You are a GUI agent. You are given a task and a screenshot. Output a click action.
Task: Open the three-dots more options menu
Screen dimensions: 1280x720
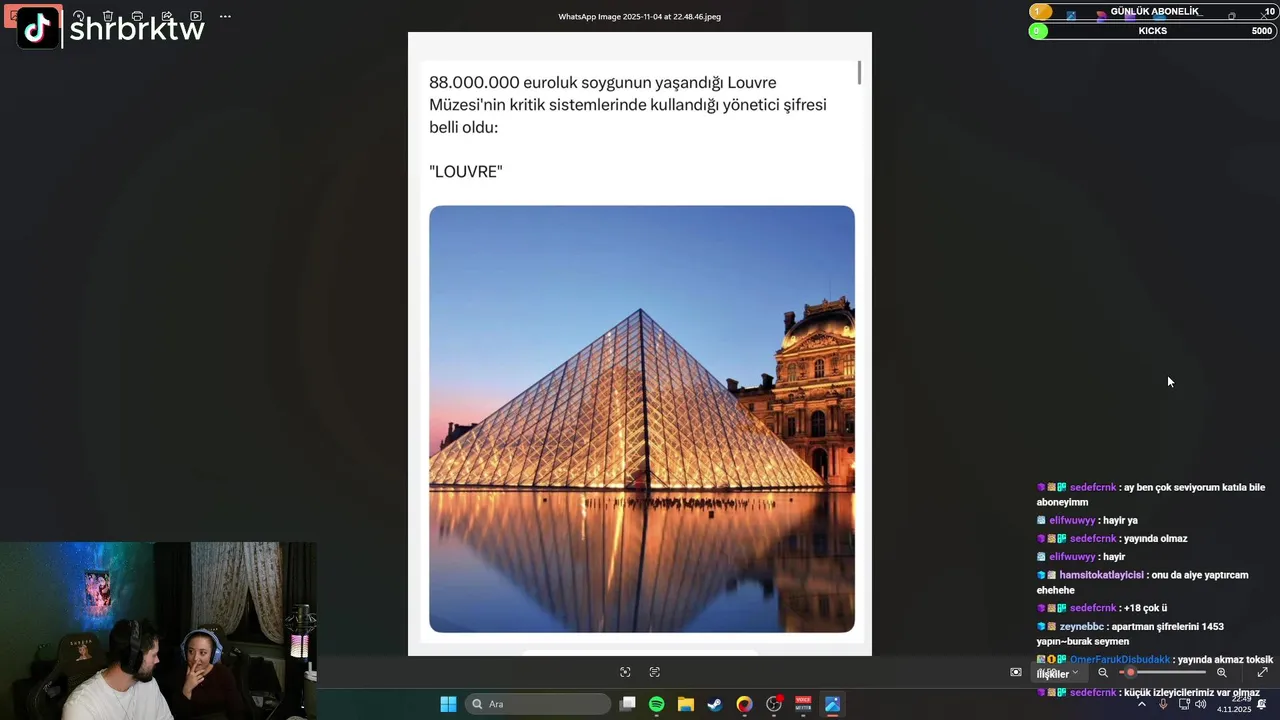(x=225, y=16)
